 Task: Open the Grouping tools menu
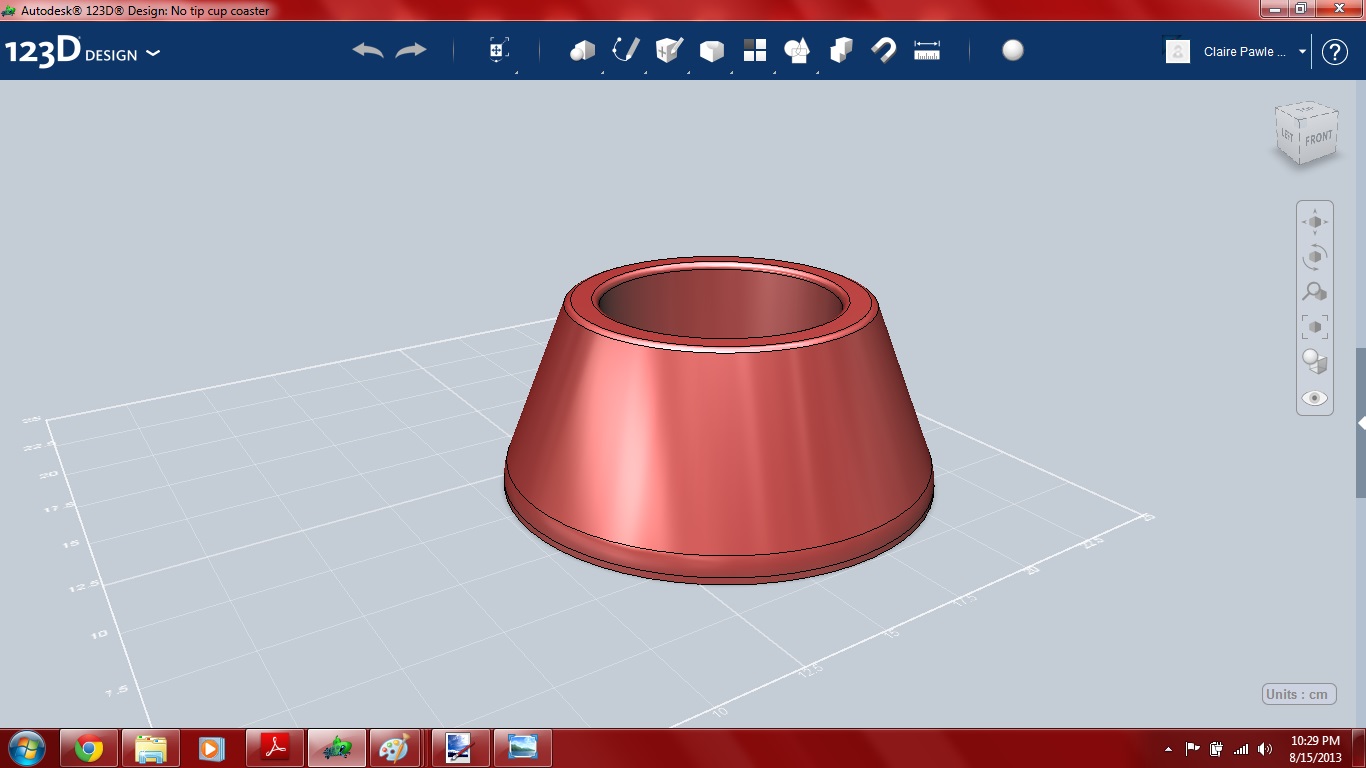[x=798, y=51]
